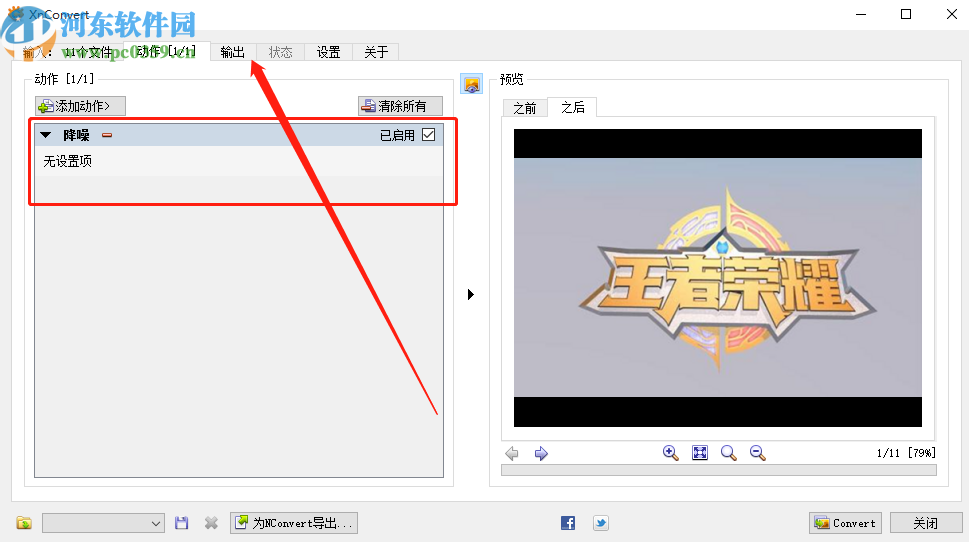Viewport: 969px width, 542px height.
Task: Open the script preset dropdown
Action: coord(103,523)
